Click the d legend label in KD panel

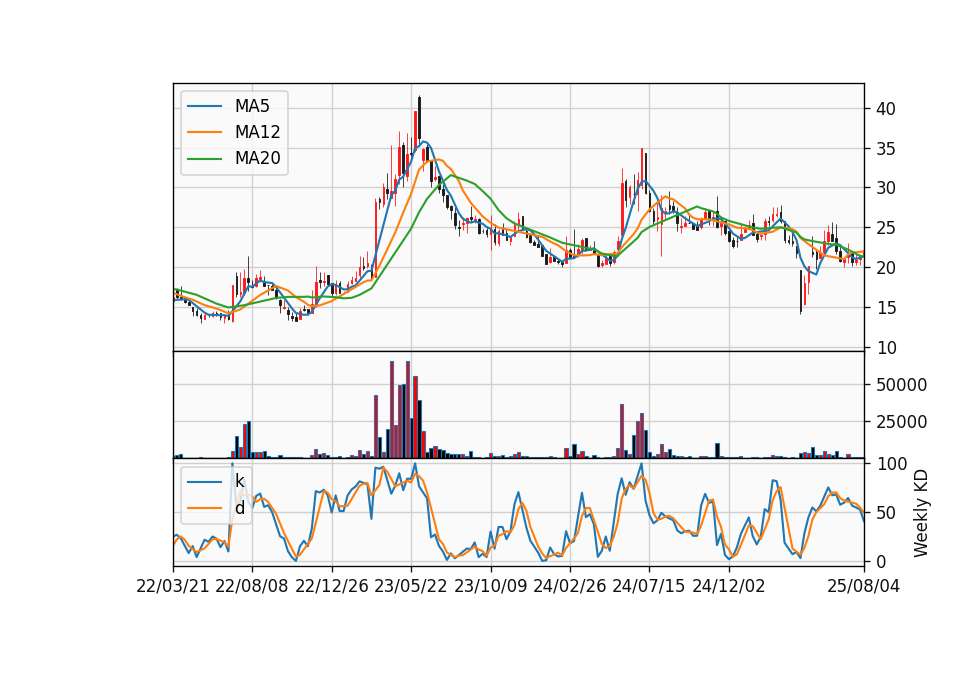(239, 508)
